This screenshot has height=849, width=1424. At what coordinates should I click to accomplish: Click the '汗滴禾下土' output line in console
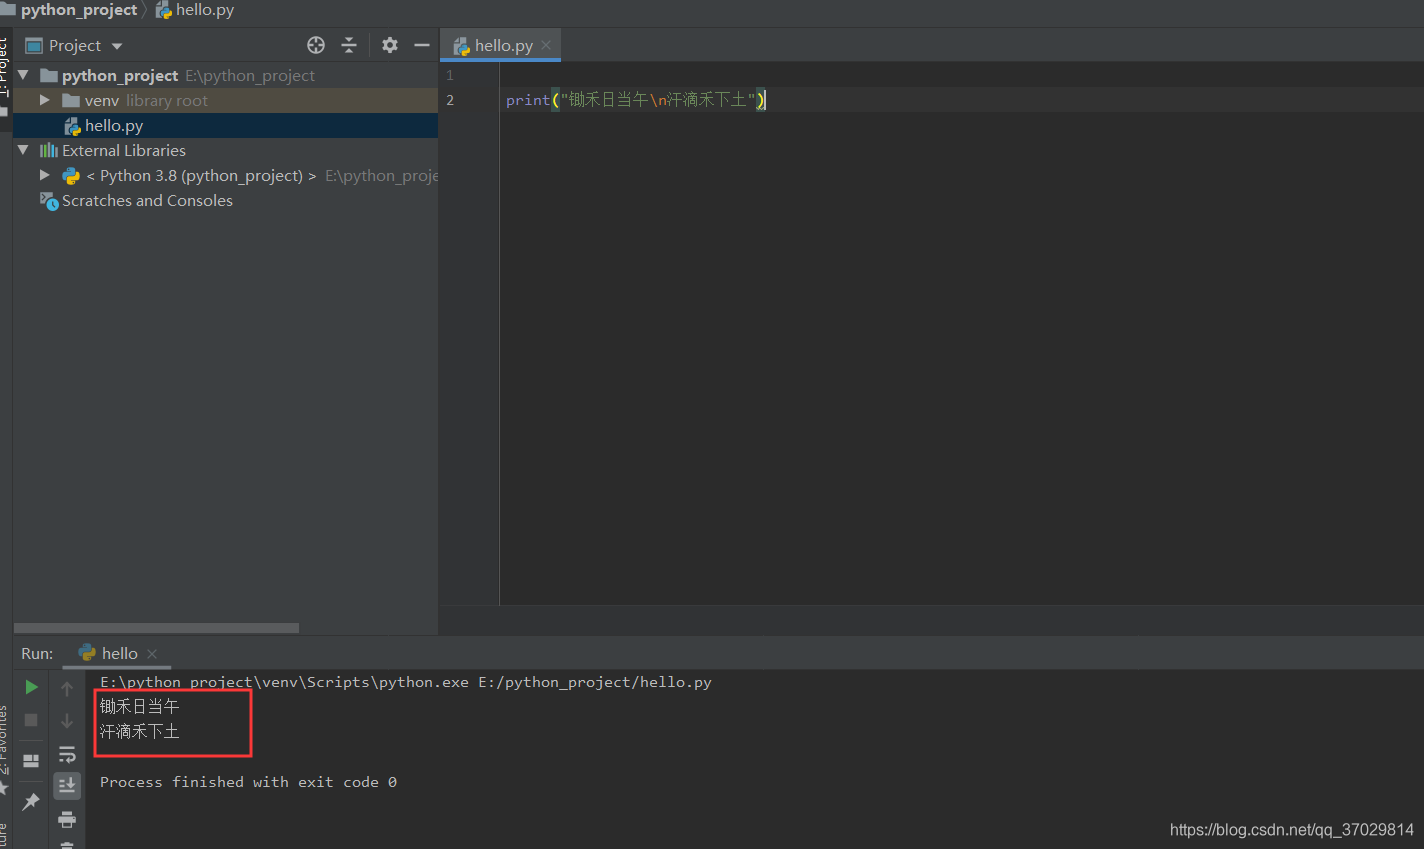pos(139,732)
